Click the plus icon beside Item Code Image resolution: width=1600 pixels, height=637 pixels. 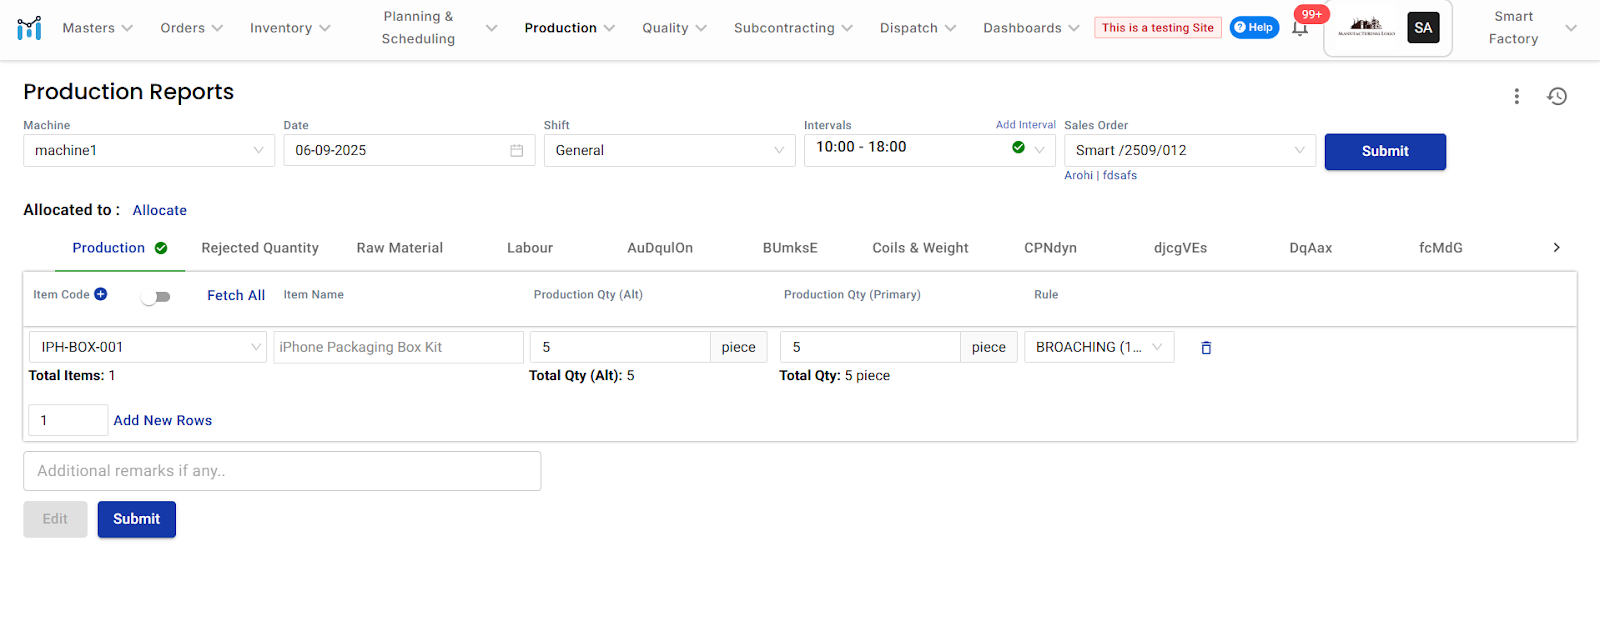click(101, 294)
